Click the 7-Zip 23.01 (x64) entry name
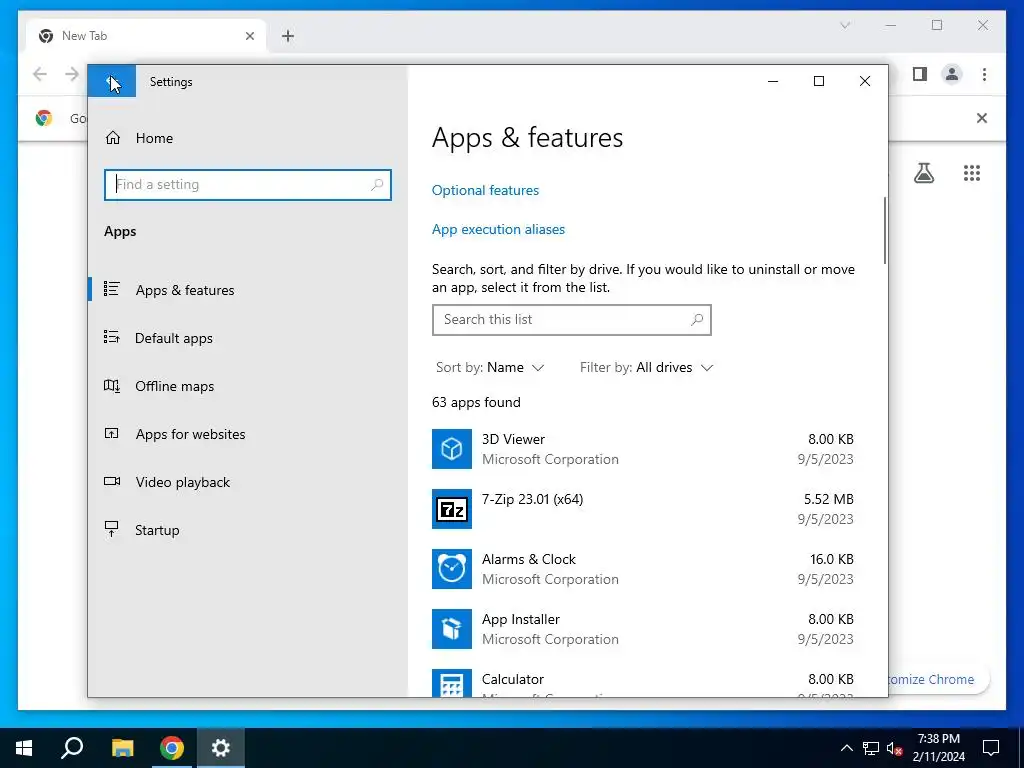 [x=532, y=500]
